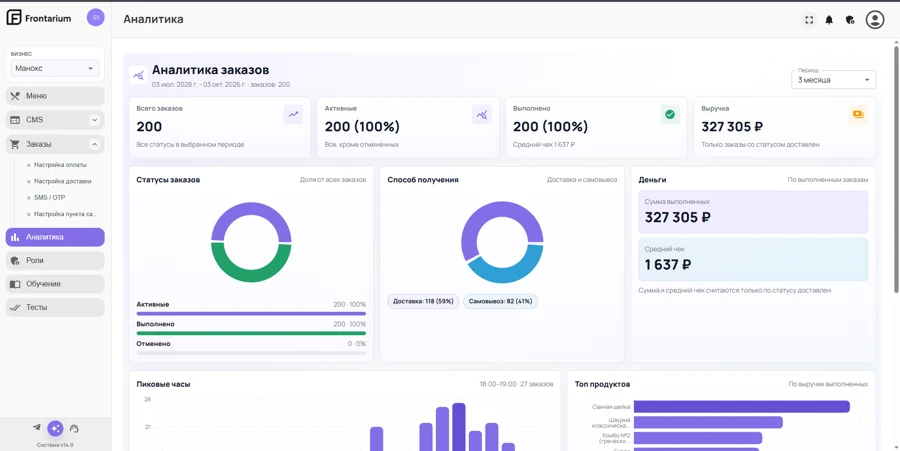Open the gauge icon in sidebar footer
Screen dimensions: 900x451
[73, 428]
